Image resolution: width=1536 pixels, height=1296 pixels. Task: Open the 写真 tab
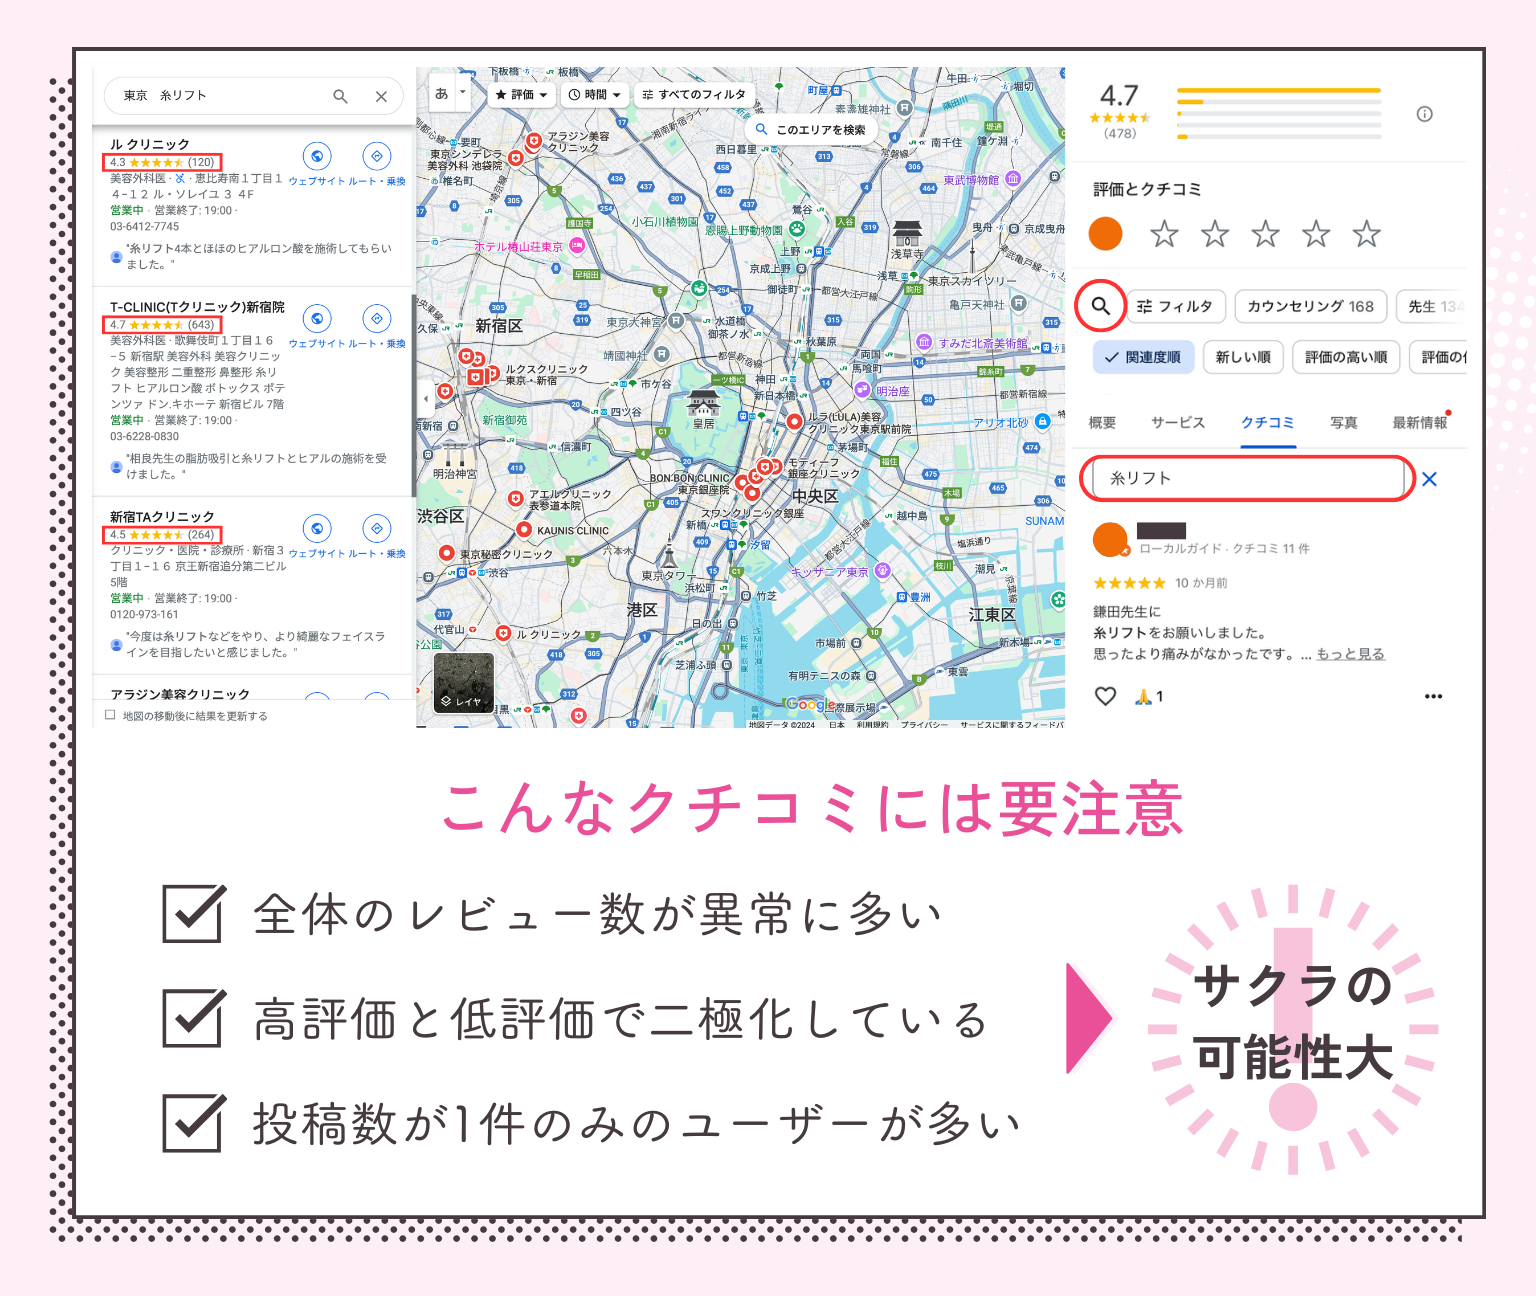[x=1344, y=423]
